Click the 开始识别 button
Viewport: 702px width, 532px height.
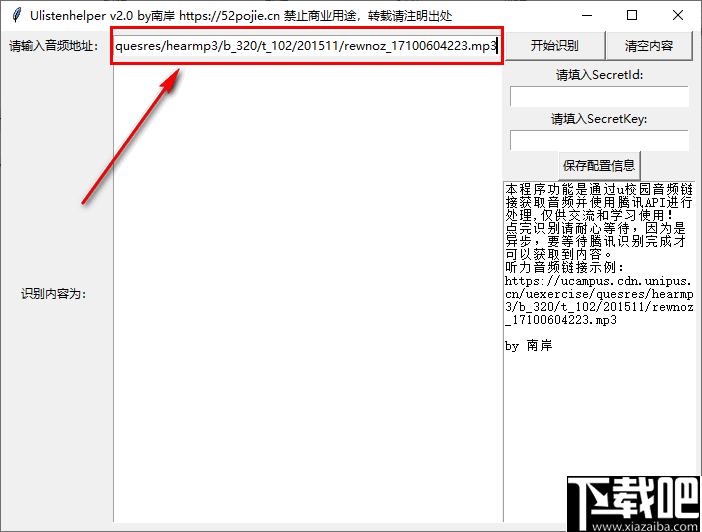(x=555, y=45)
